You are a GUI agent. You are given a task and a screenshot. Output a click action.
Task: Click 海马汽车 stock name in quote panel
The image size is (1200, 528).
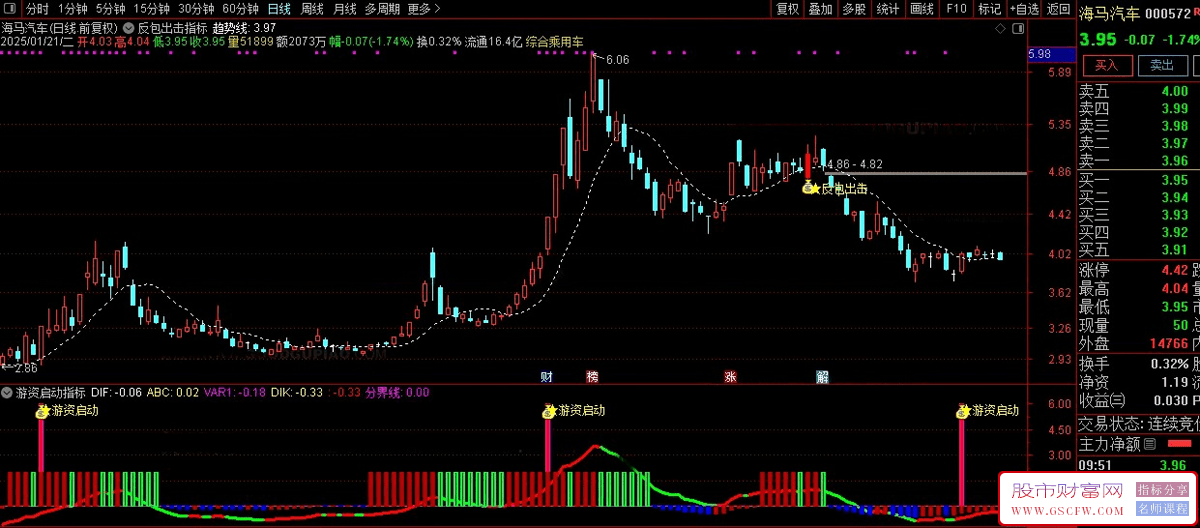tap(1109, 14)
